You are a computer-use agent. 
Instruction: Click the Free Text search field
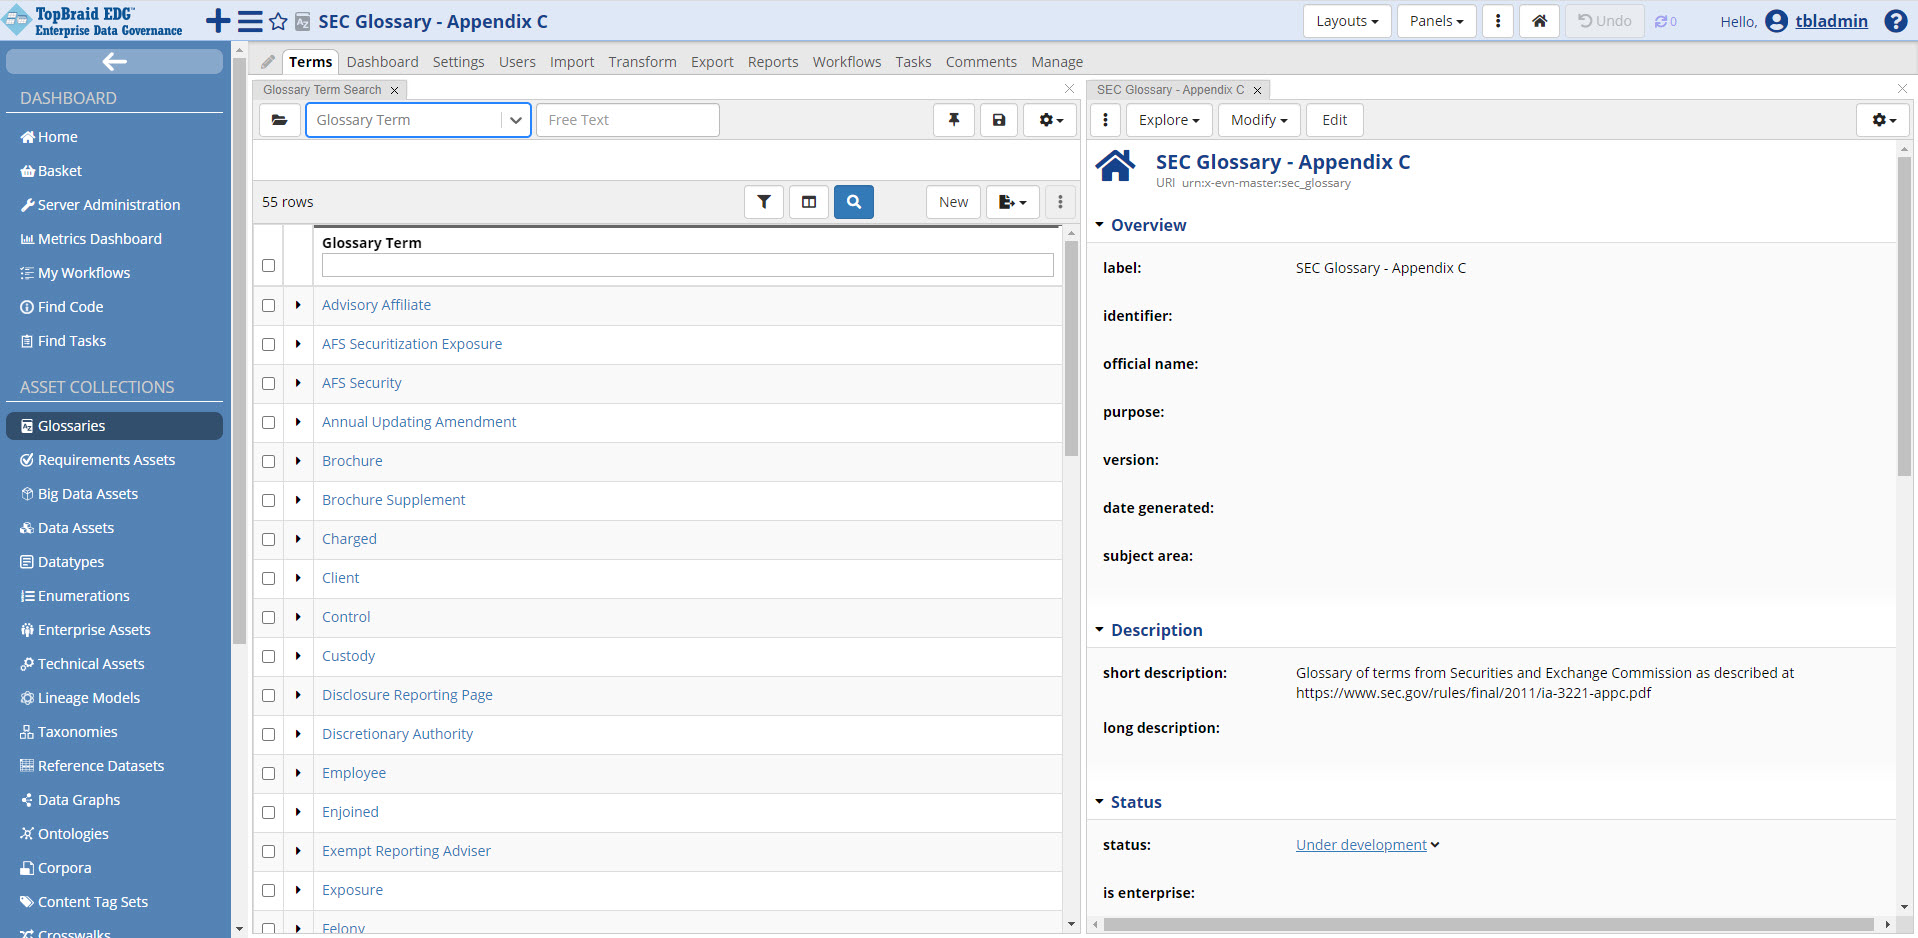point(627,120)
